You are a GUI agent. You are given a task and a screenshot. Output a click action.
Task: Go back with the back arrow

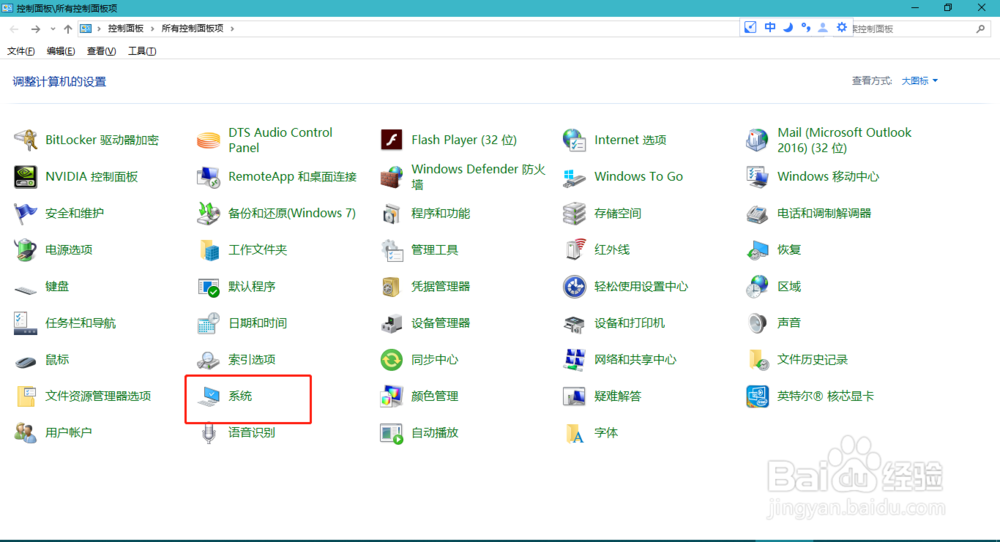(x=14, y=29)
